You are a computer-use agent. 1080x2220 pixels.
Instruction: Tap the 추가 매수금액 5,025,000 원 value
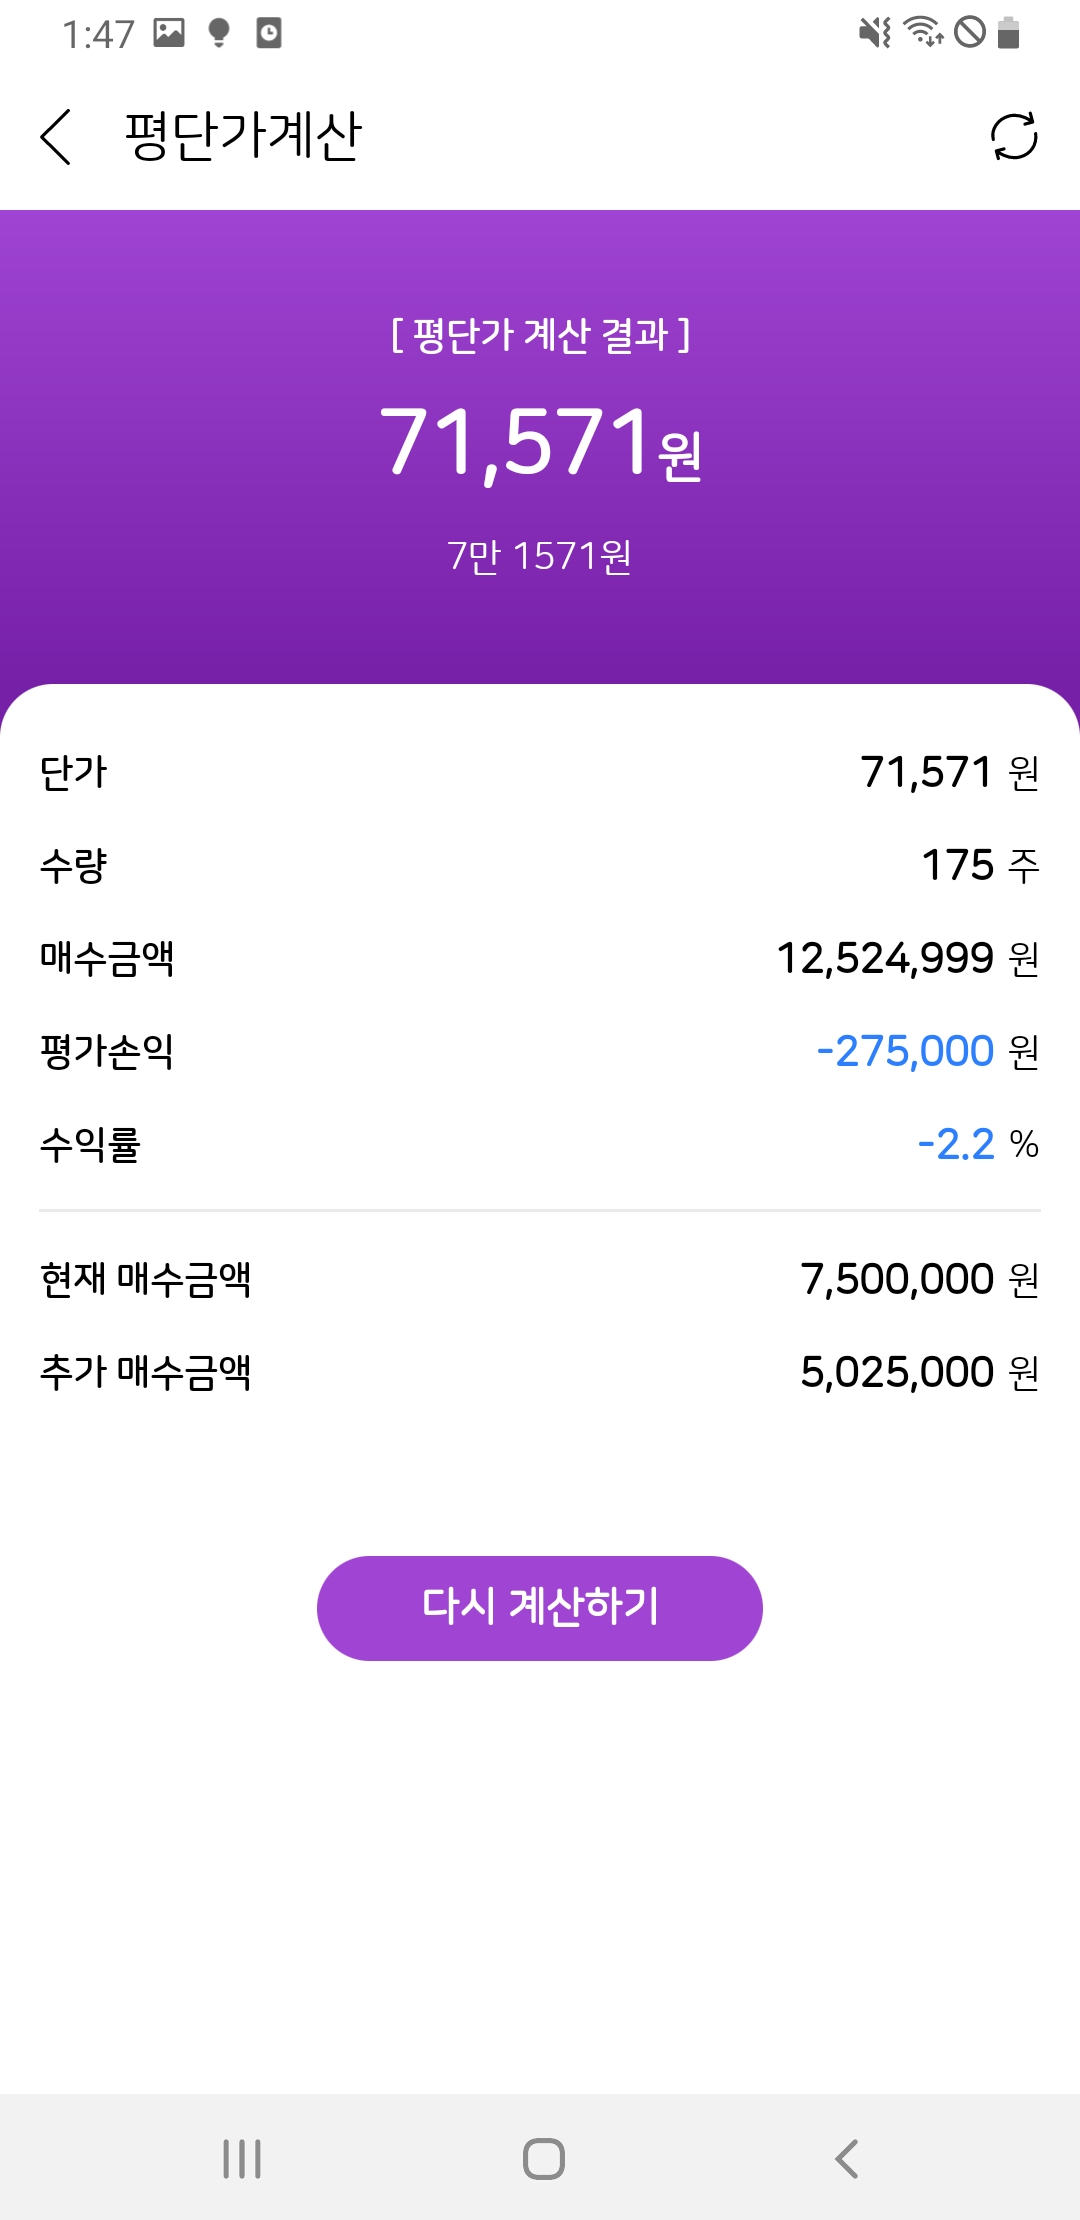tap(919, 1373)
